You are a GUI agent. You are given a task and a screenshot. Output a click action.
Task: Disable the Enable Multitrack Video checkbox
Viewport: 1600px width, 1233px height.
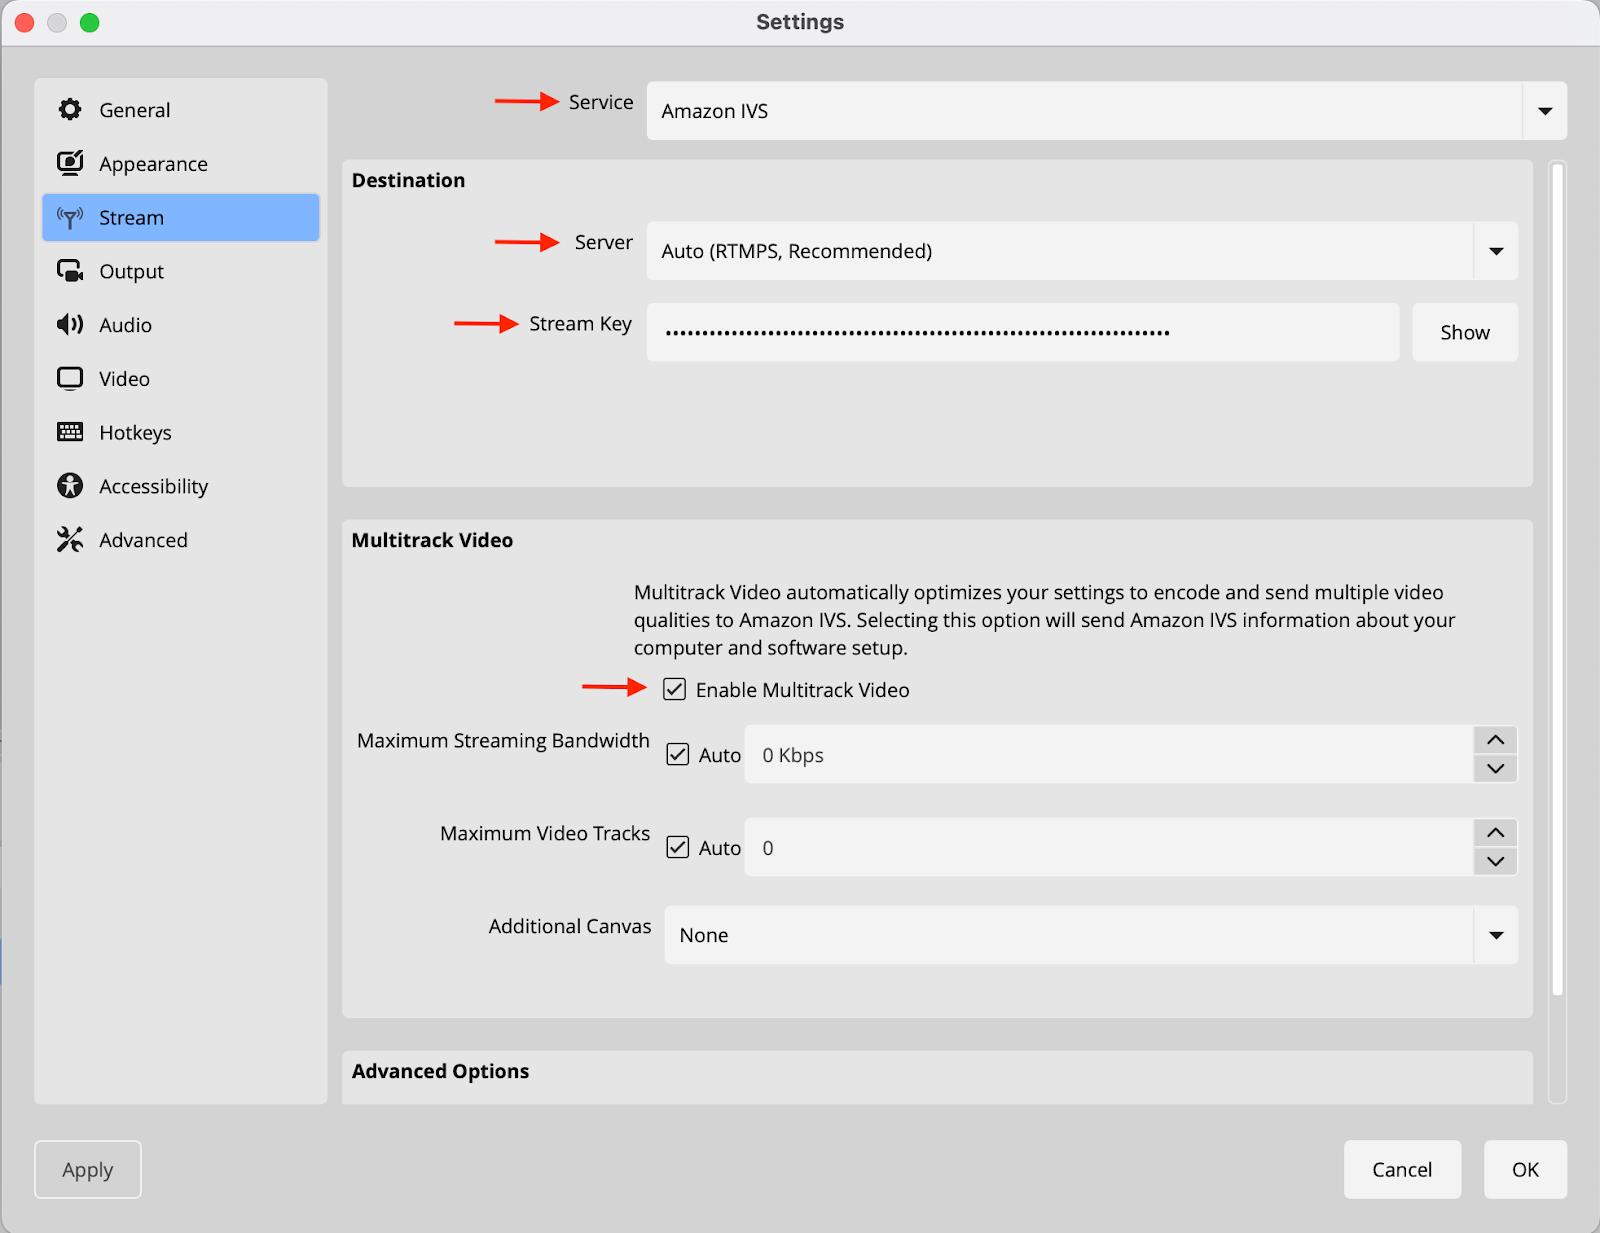(675, 689)
